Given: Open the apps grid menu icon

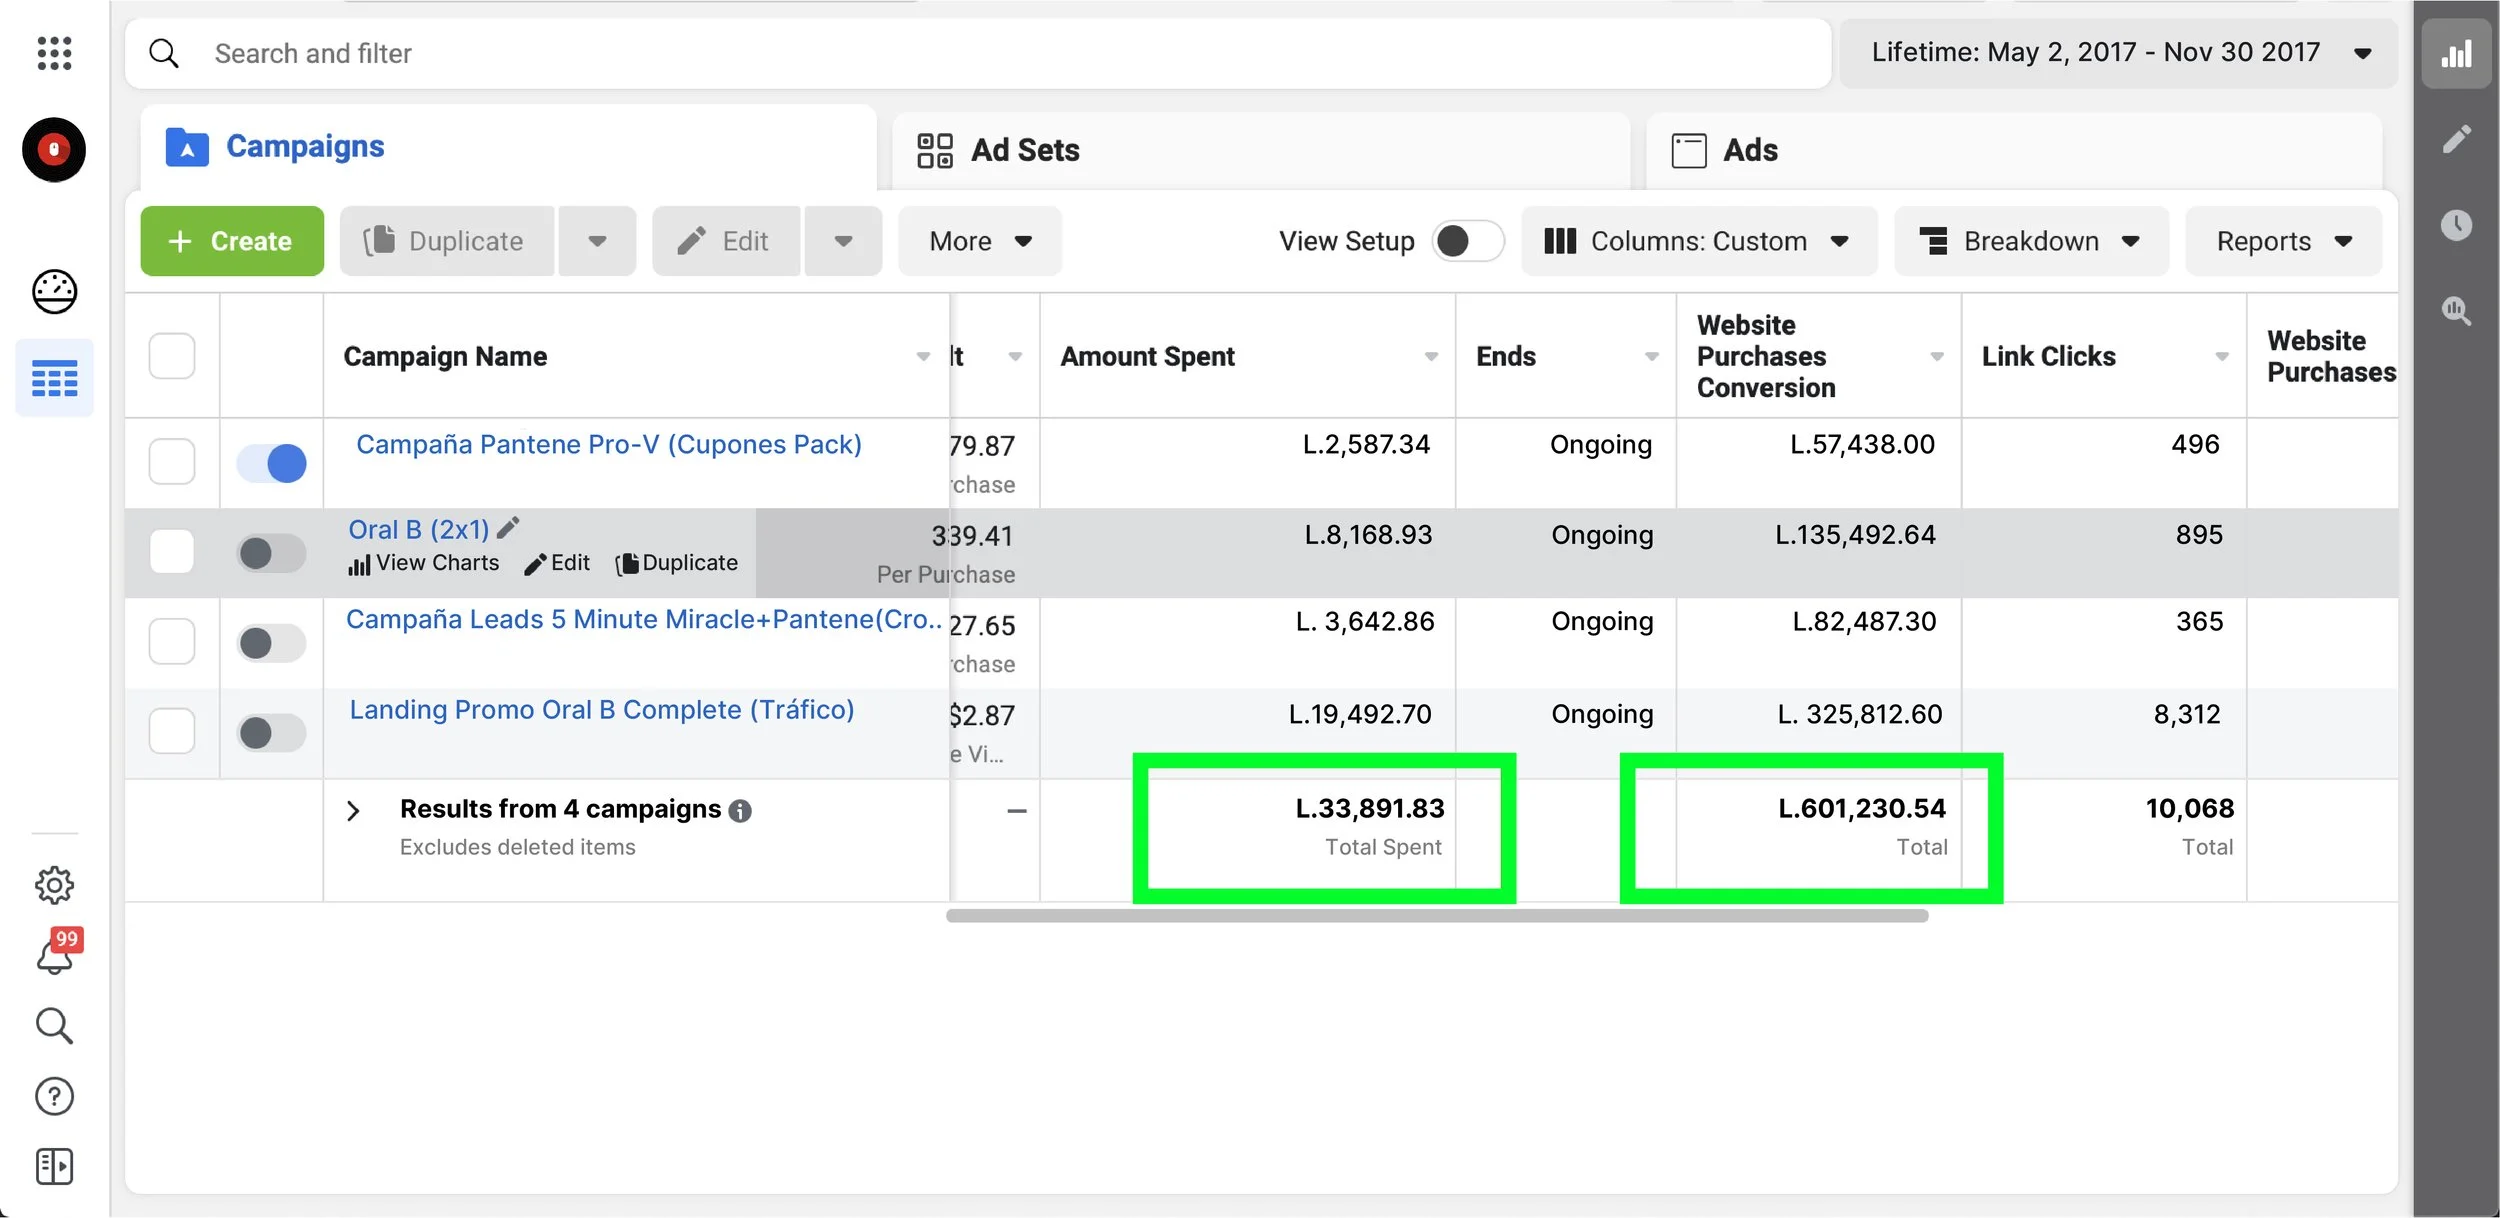Looking at the screenshot, I should (54, 53).
